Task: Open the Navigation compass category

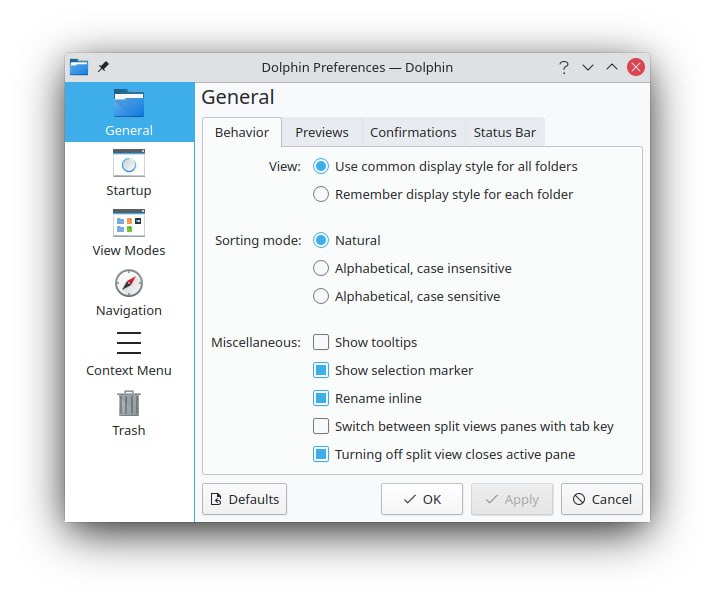Action: tap(129, 293)
